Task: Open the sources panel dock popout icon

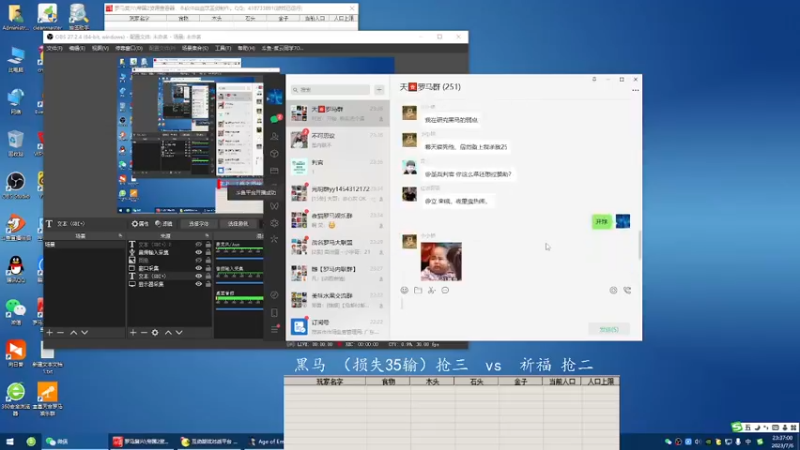Action: pyautogui.click(x=207, y=236)
